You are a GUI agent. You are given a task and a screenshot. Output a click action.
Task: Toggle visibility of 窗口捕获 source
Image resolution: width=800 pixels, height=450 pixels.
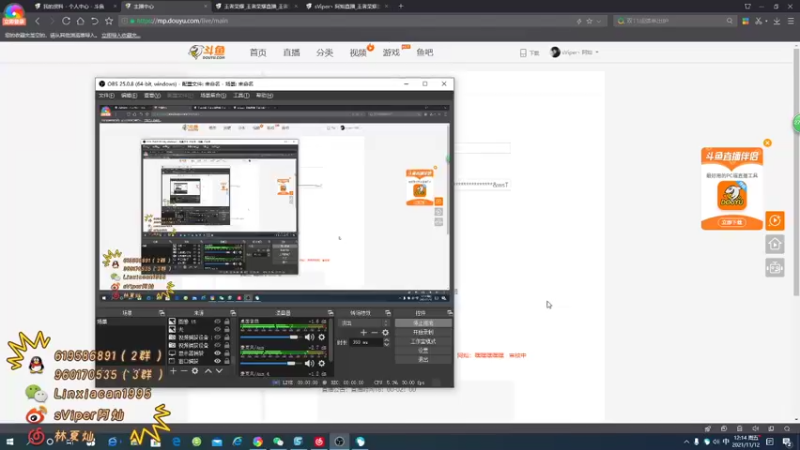pos(217,361)
